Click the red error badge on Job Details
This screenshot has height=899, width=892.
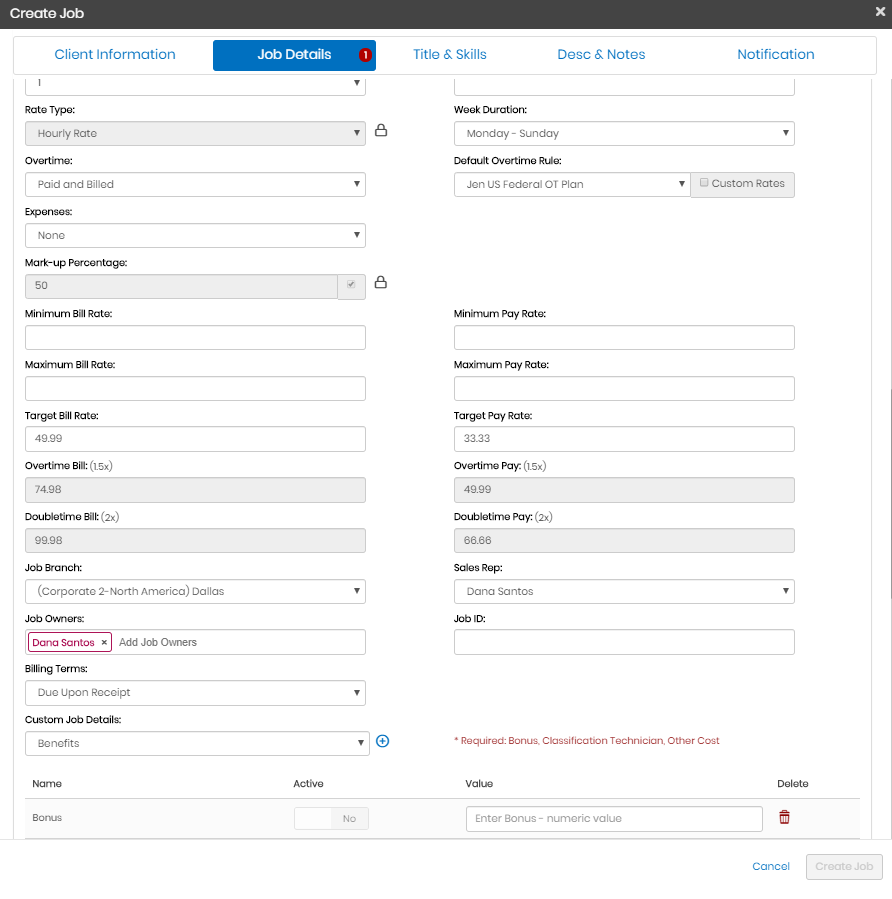(365, 55)
